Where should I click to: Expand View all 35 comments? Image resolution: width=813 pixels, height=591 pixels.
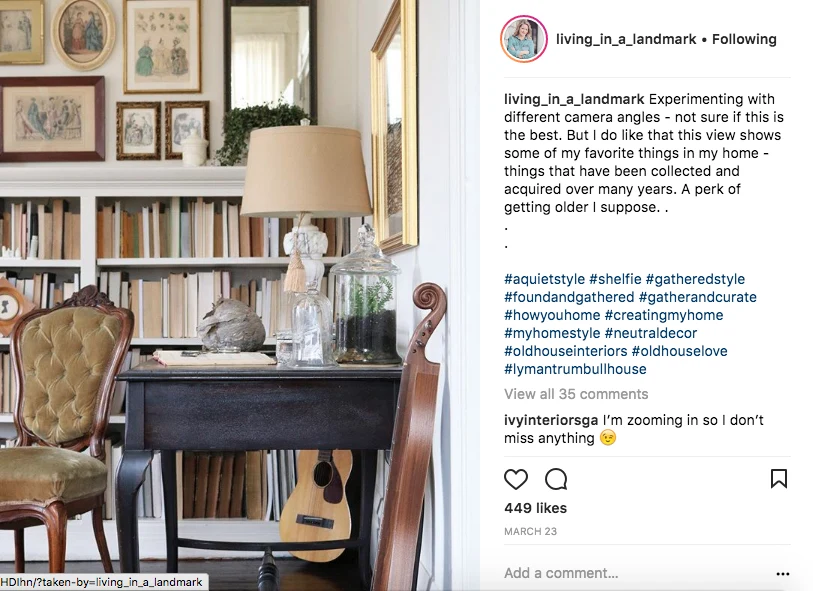pos(576,394)
